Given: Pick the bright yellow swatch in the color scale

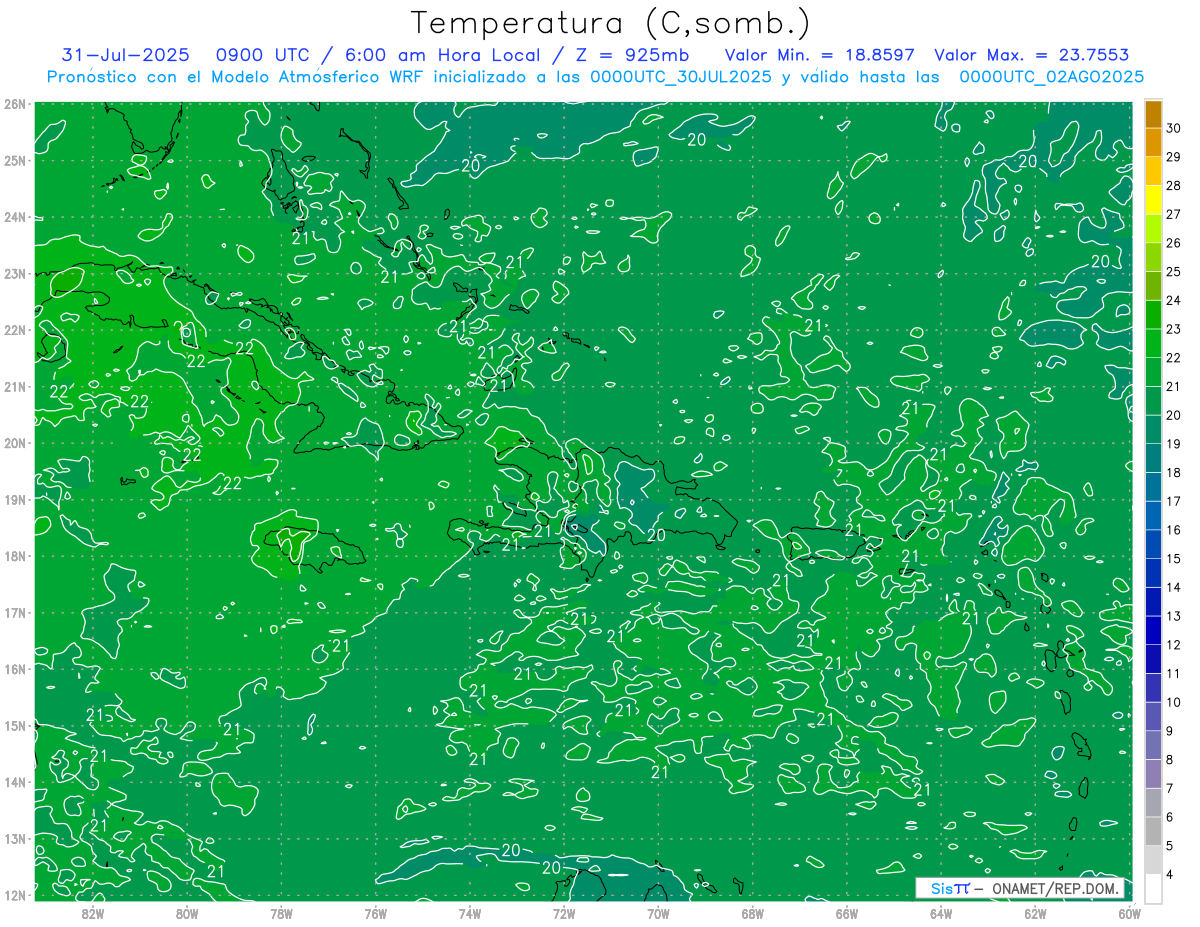Looking at the screenshot, I should click(1153, 200).
